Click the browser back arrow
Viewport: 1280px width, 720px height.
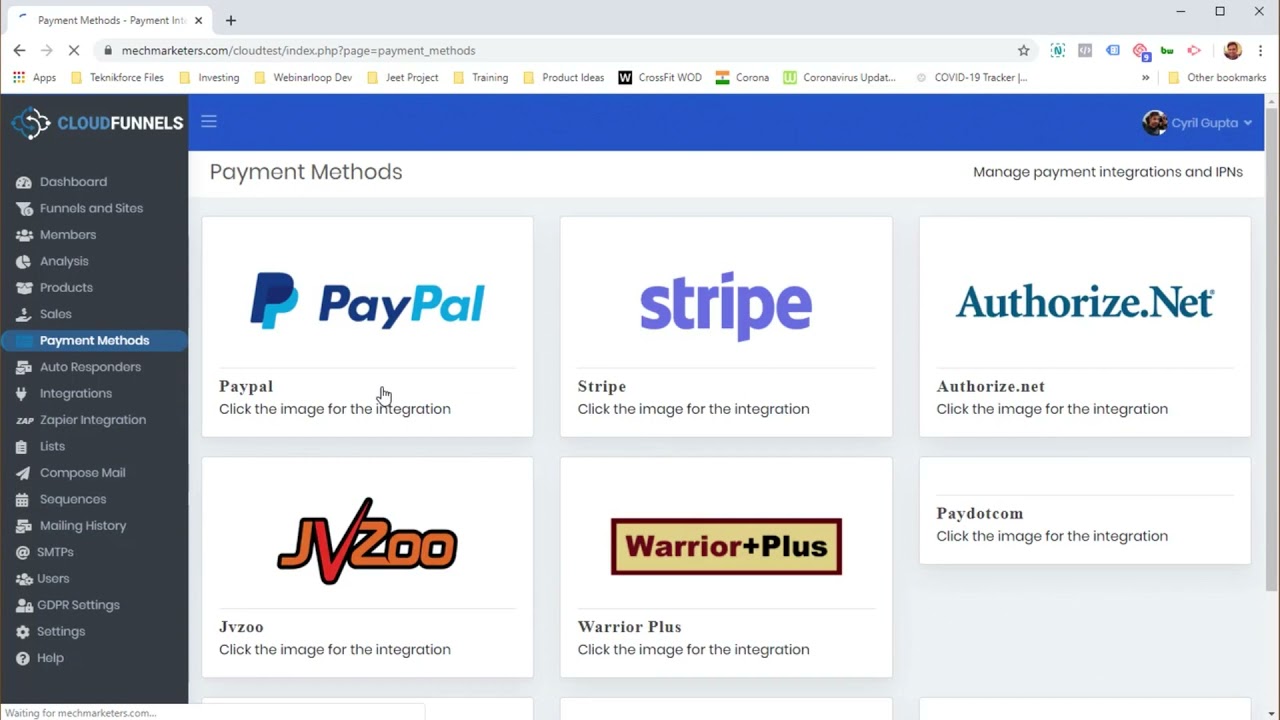[19, 50]
